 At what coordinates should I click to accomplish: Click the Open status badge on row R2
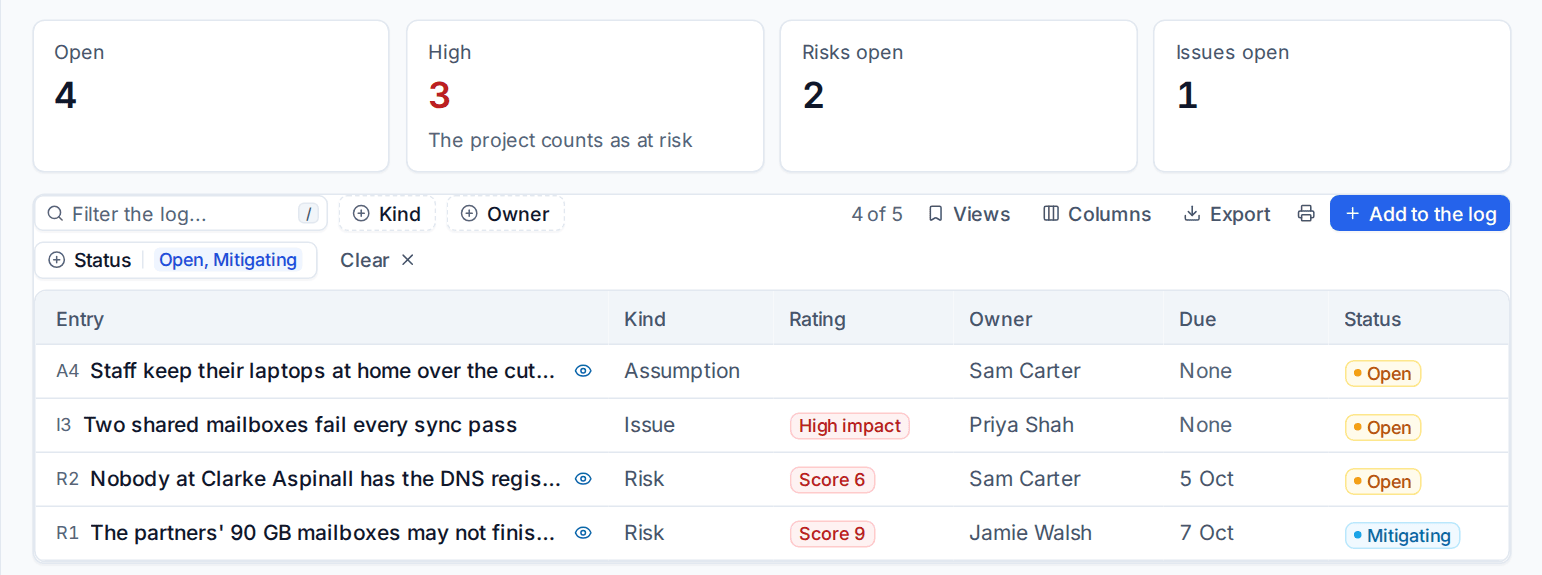pos(1382,481)
